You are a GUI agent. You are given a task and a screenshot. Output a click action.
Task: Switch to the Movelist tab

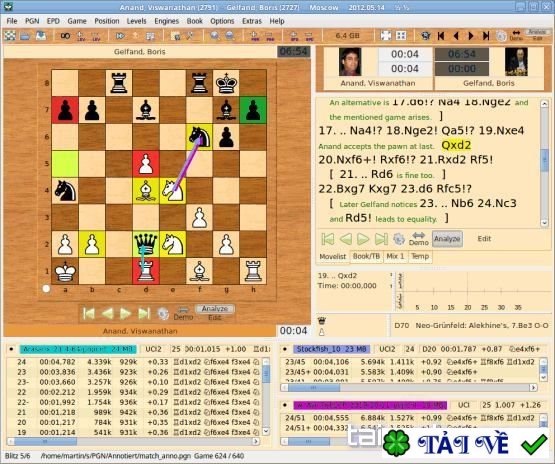(x=332, y=256)
